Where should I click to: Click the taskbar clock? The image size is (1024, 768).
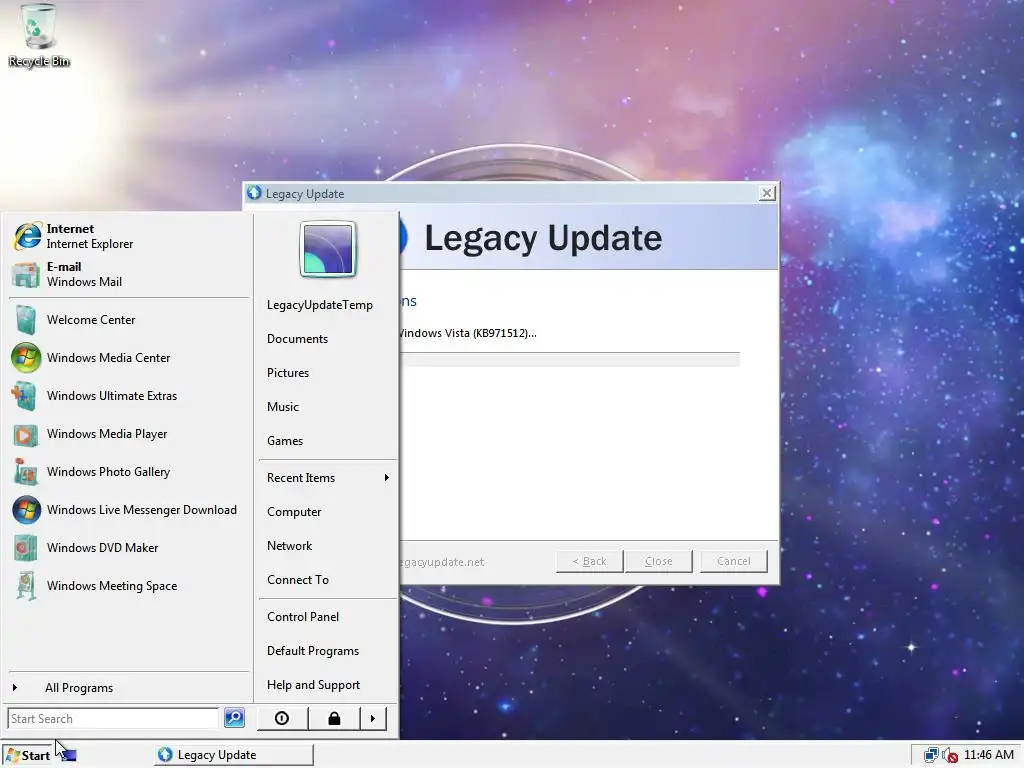(988, 755)
